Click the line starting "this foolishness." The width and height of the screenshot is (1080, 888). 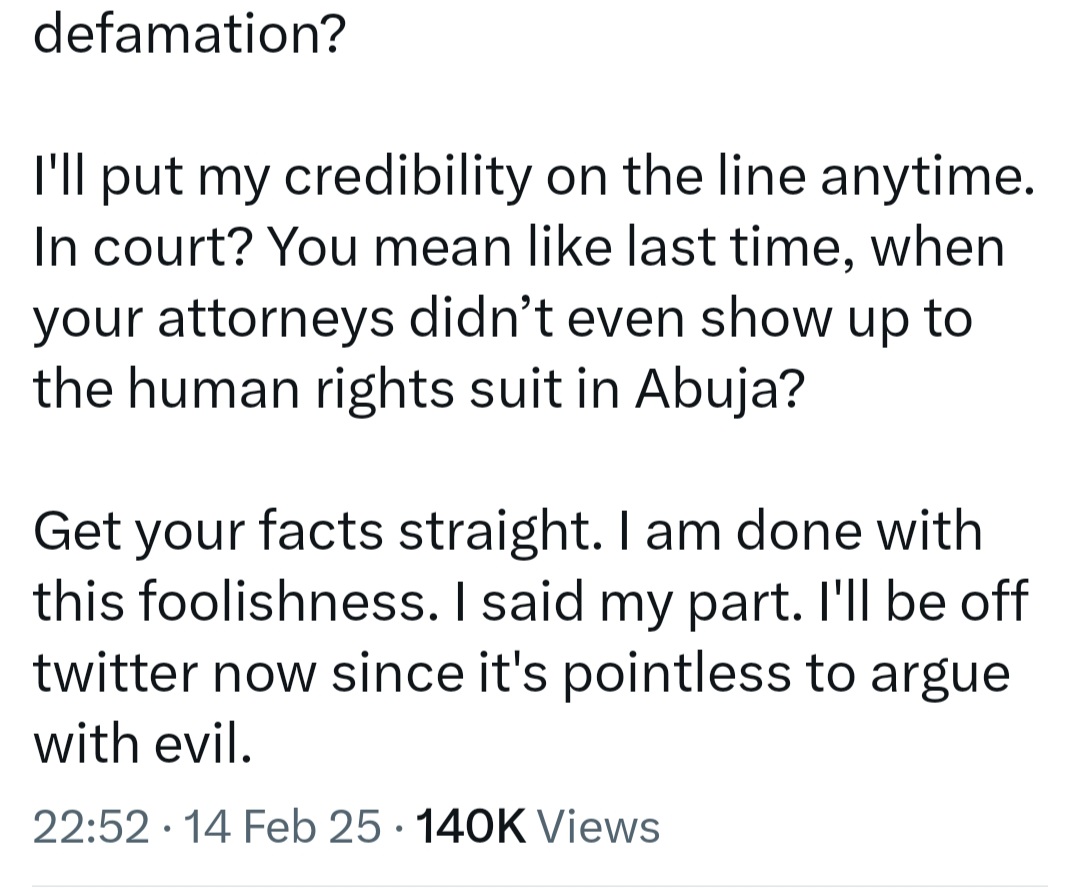(x=531, y=599)
